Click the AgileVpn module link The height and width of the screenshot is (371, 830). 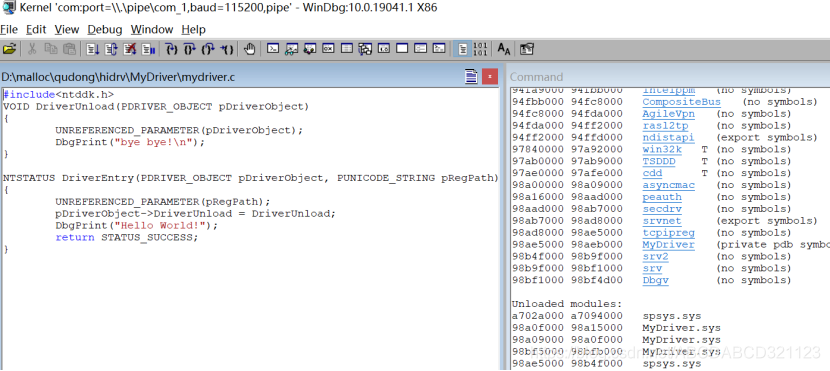tap(669, 114)
